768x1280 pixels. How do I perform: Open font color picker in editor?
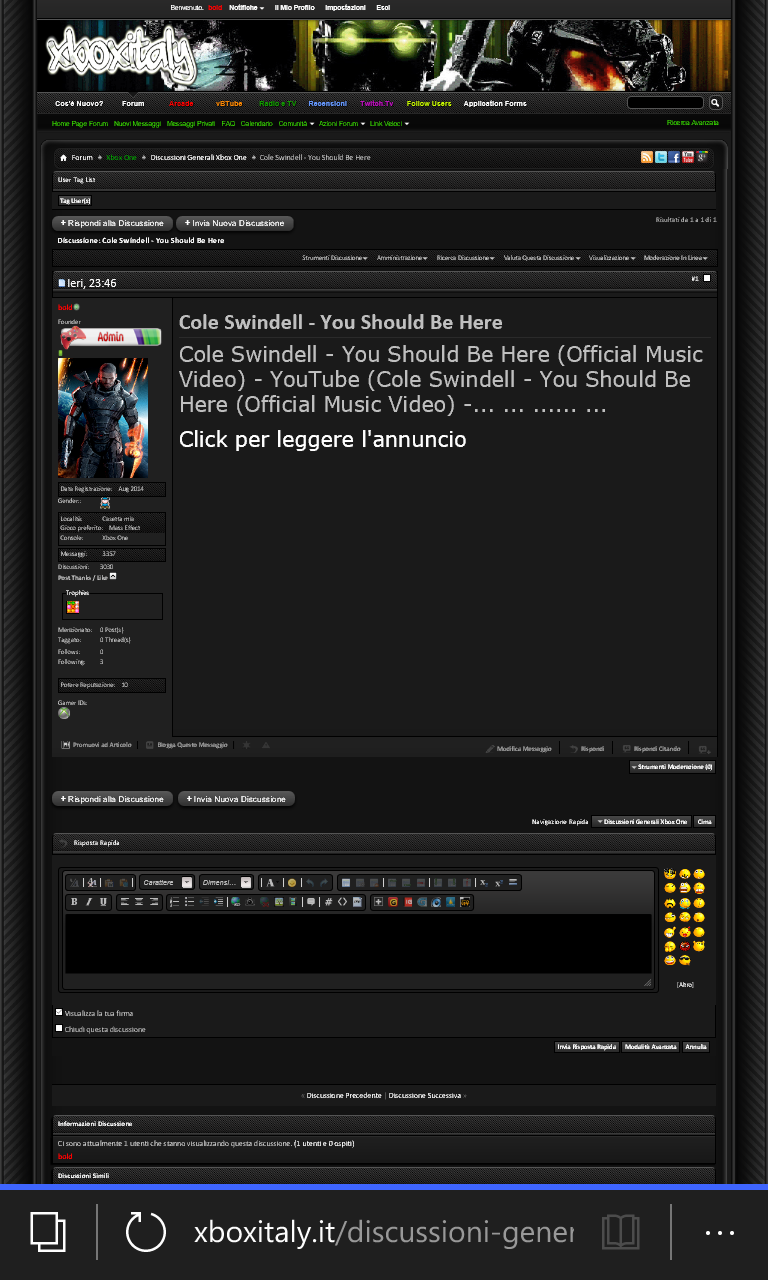coord(272,883)
